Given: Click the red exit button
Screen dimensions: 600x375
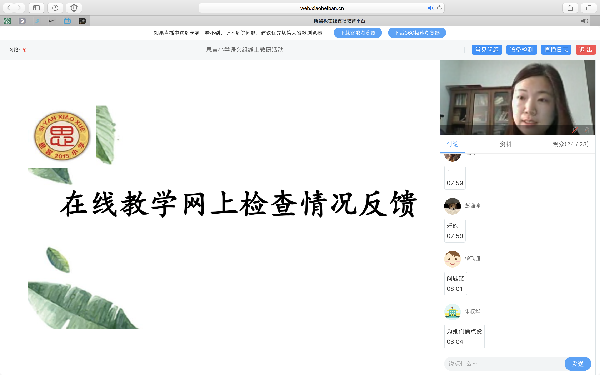Looking at the screenshot, I should tap(586, 50).
